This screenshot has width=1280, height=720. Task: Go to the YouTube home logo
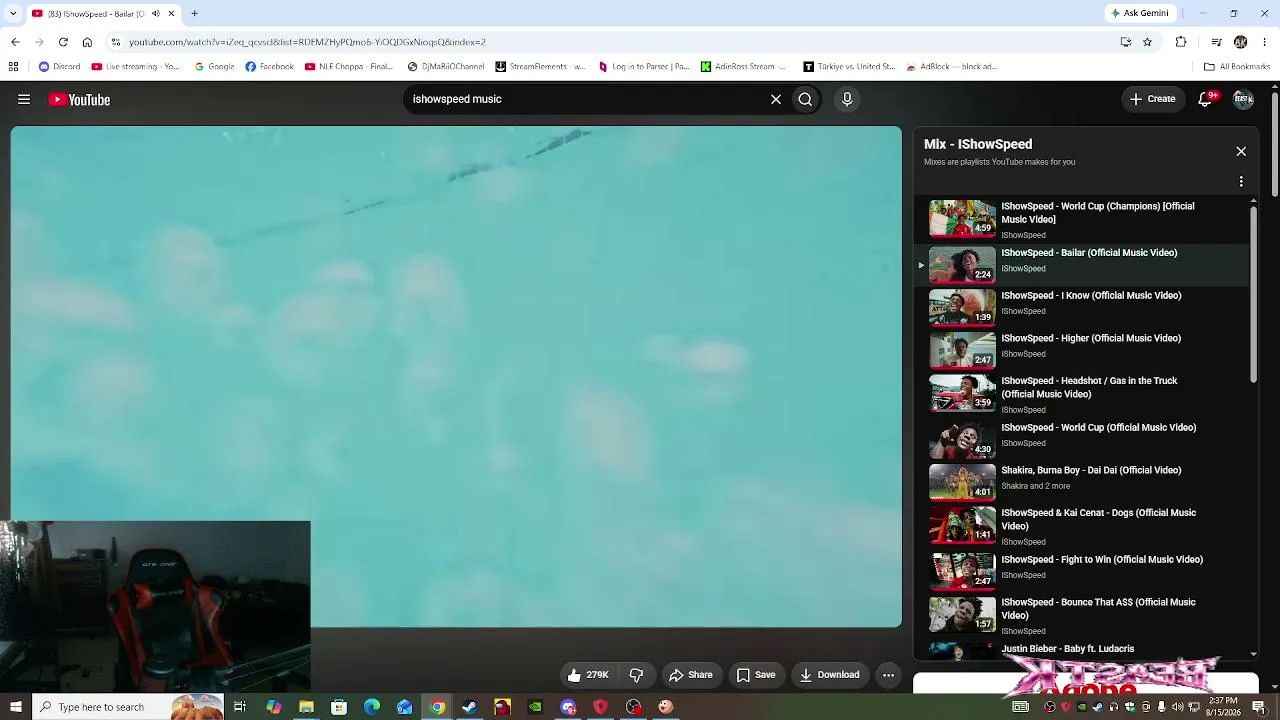click(x=79, y=99)
